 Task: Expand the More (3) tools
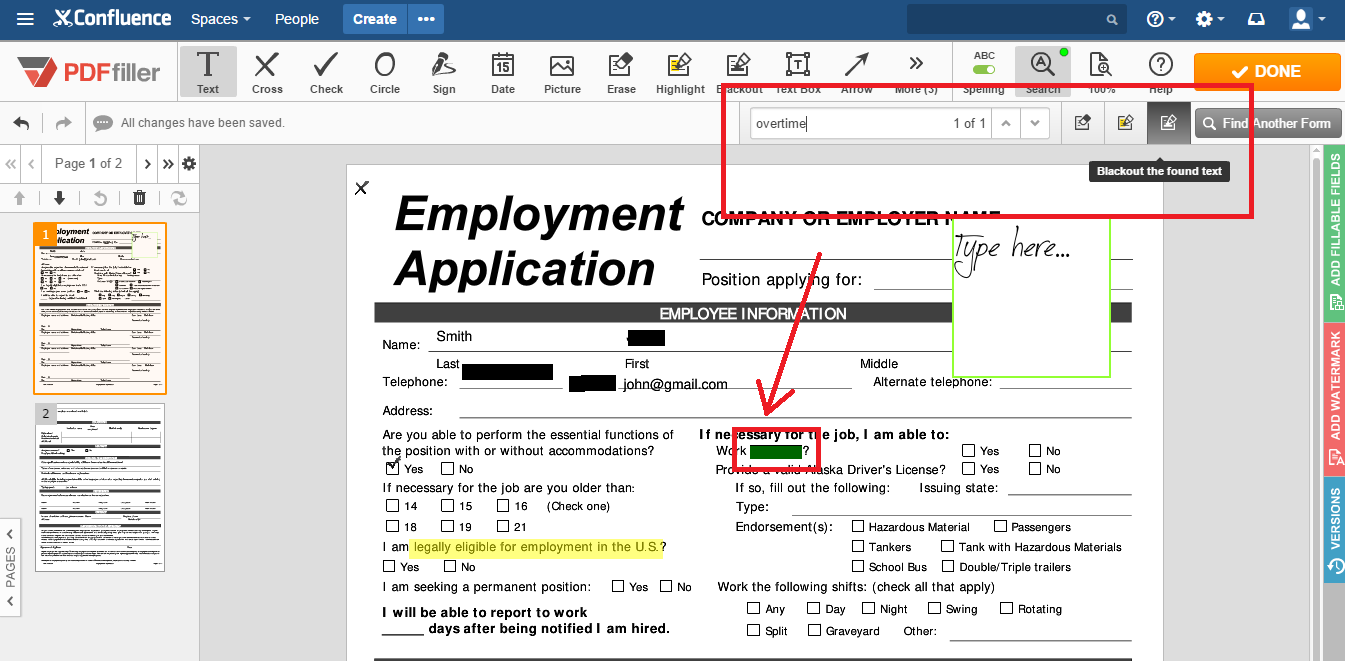[916, 72]
